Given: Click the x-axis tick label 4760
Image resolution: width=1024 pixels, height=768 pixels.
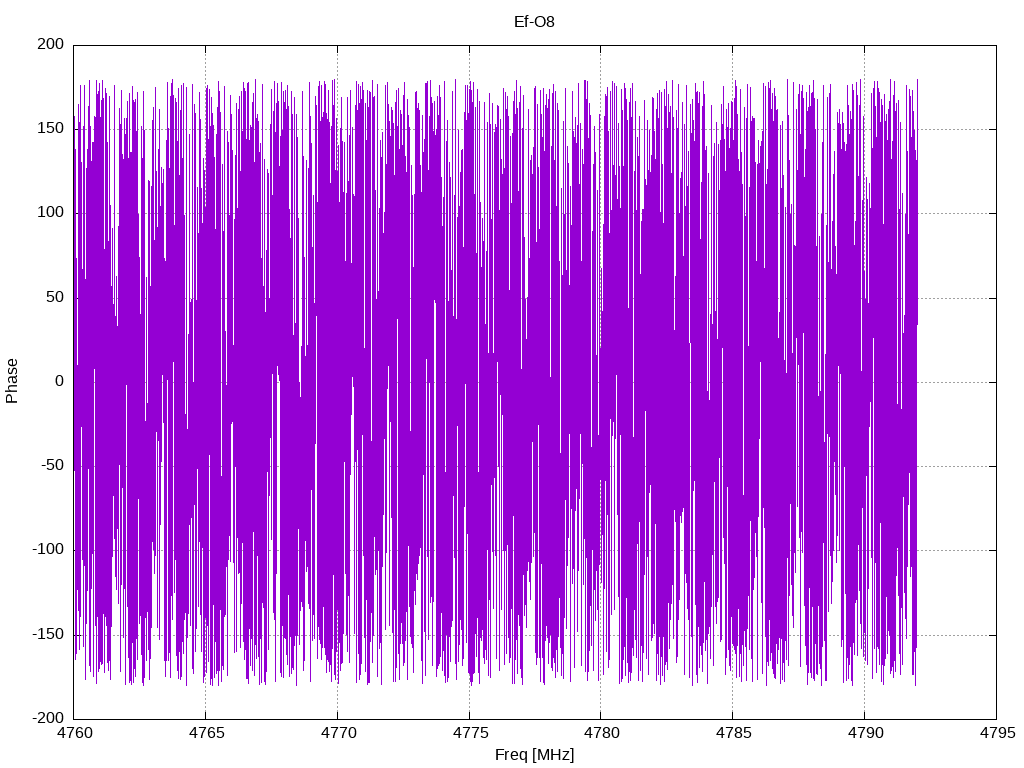Looking at the screenshot, I should pyautogui.click(x=74, y=733).
